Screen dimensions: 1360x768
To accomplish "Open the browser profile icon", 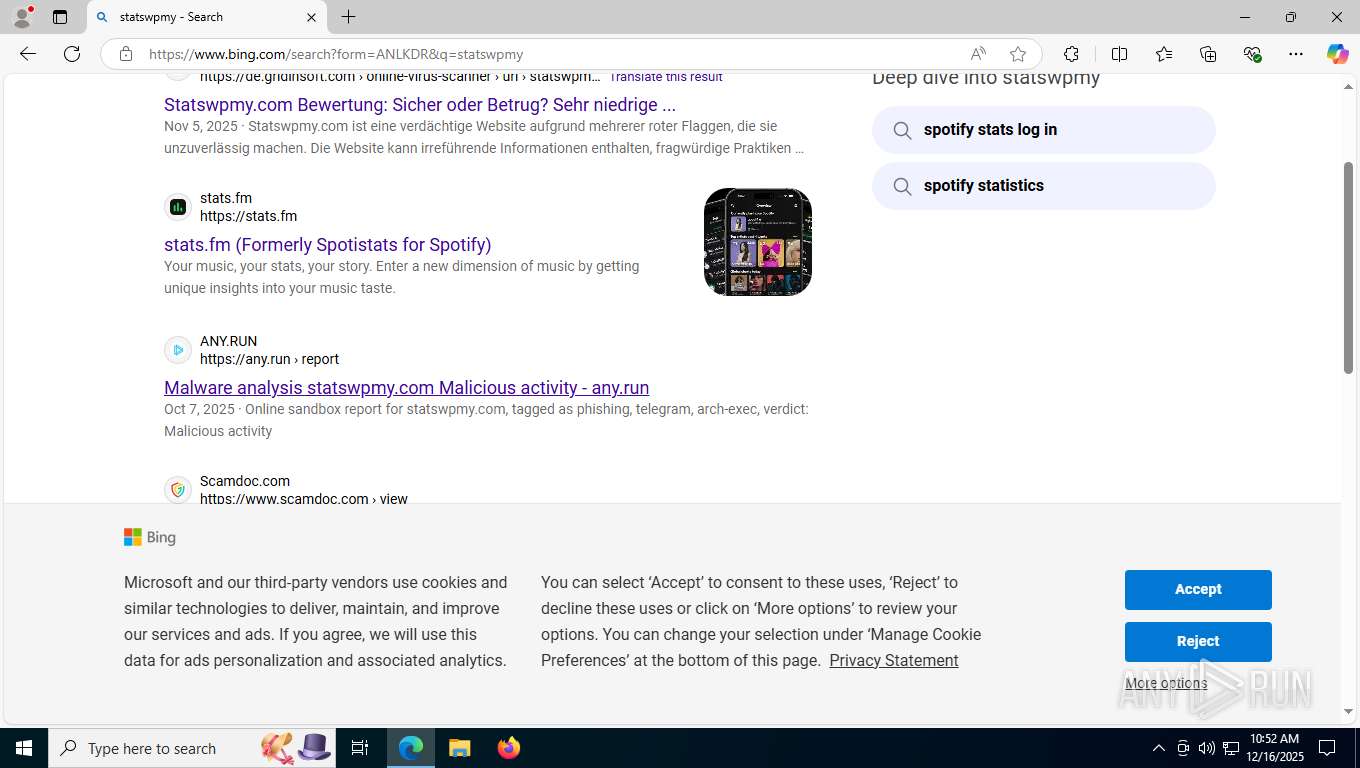I will 22,17.
